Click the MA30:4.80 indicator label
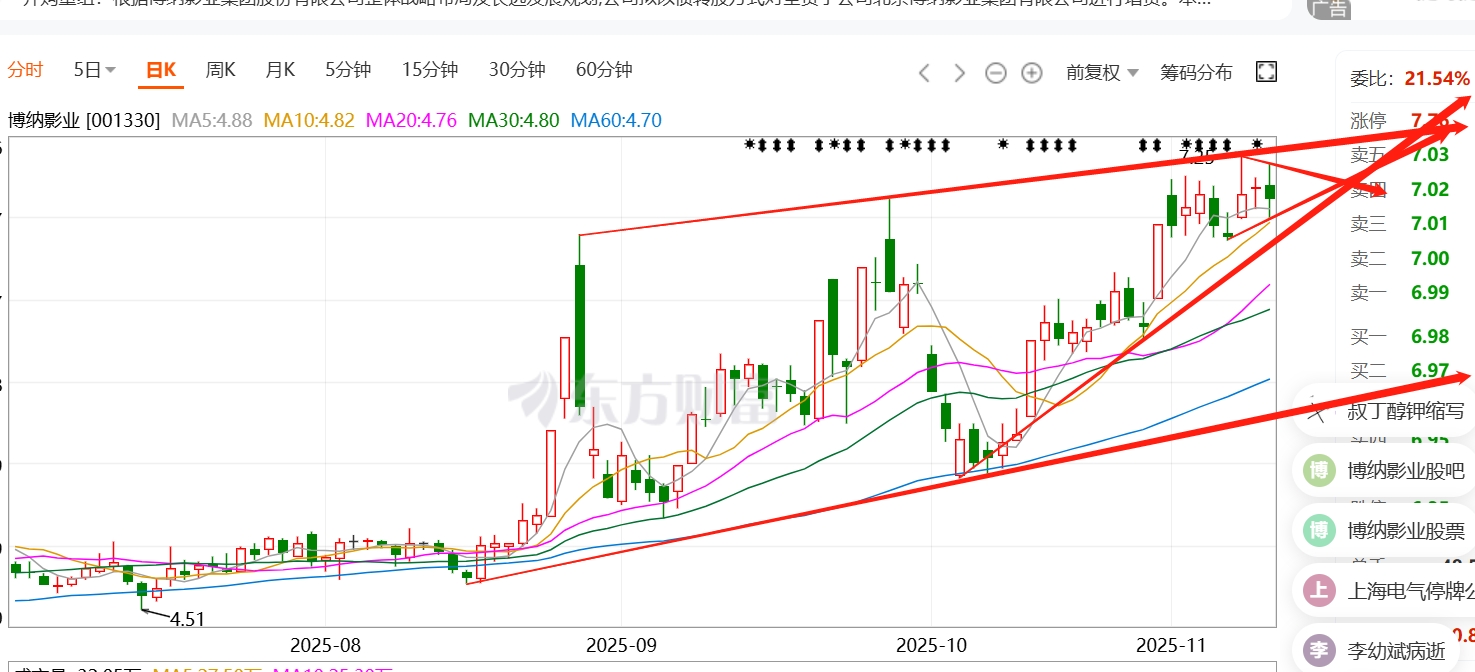1475x672 pixels. coord(514,121)
